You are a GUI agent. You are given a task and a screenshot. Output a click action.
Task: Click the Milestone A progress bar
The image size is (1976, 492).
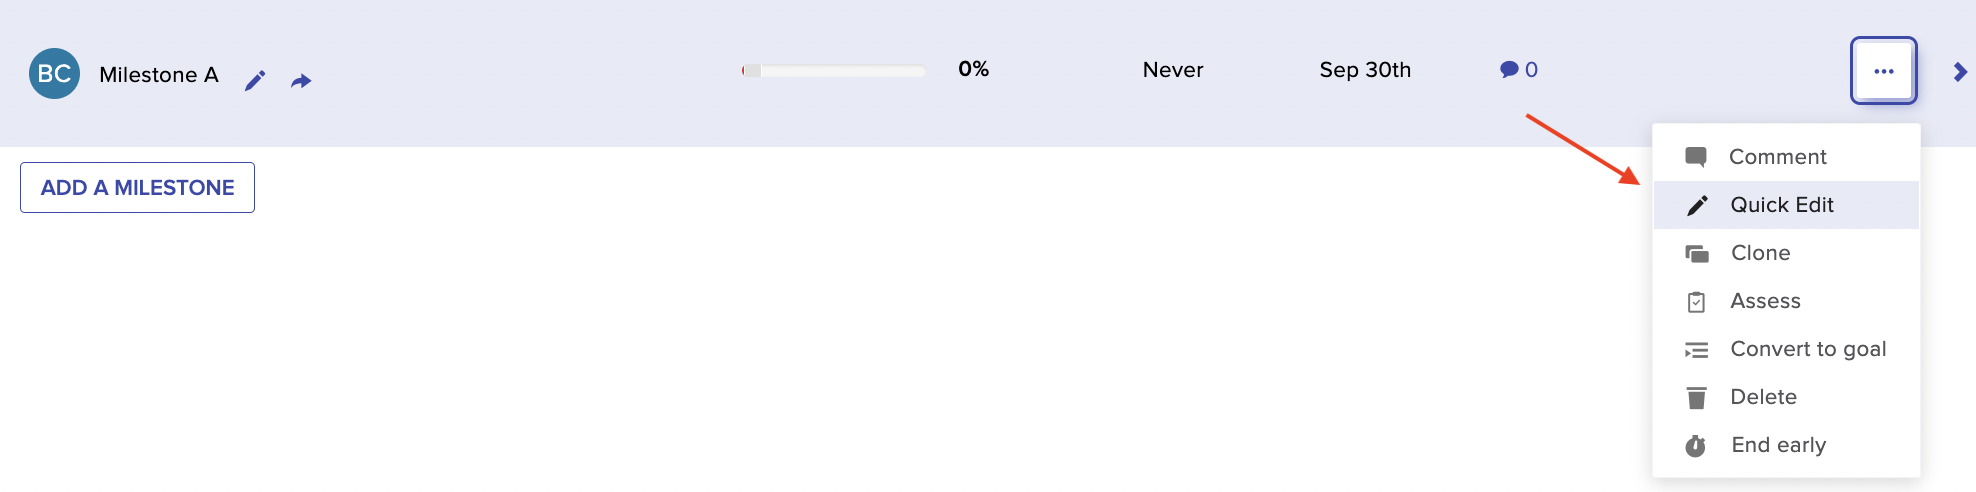point(834,70)
